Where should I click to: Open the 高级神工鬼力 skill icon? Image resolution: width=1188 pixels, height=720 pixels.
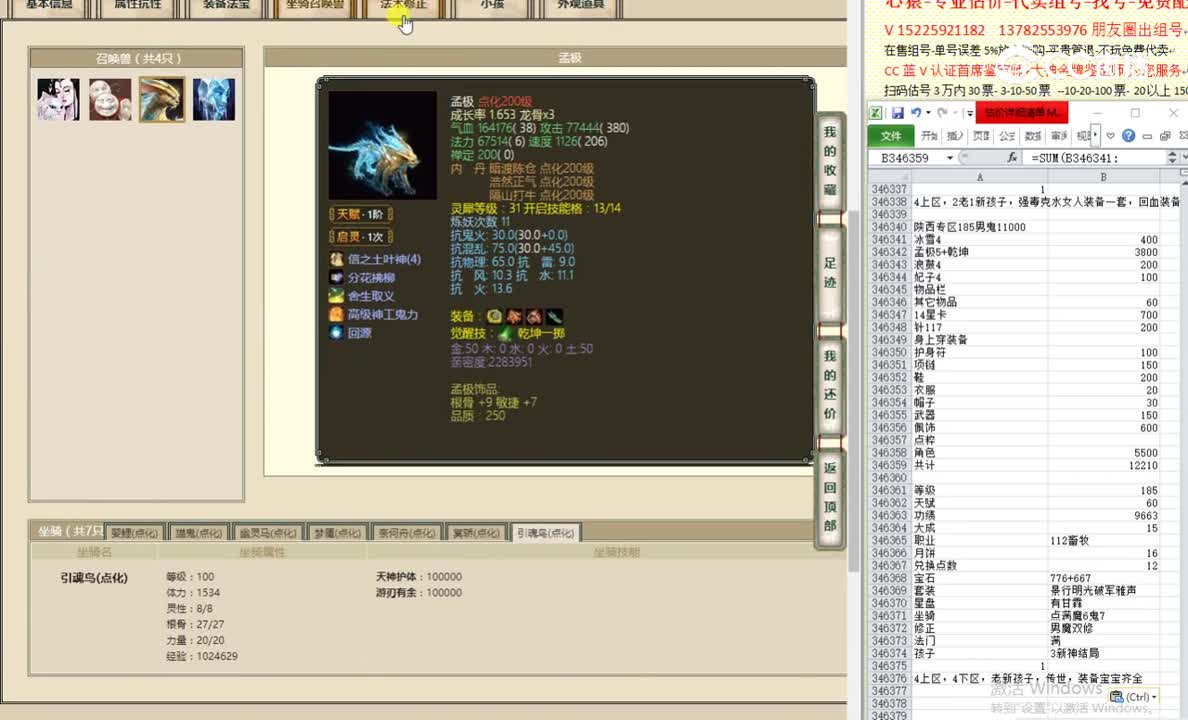[338, 314]
